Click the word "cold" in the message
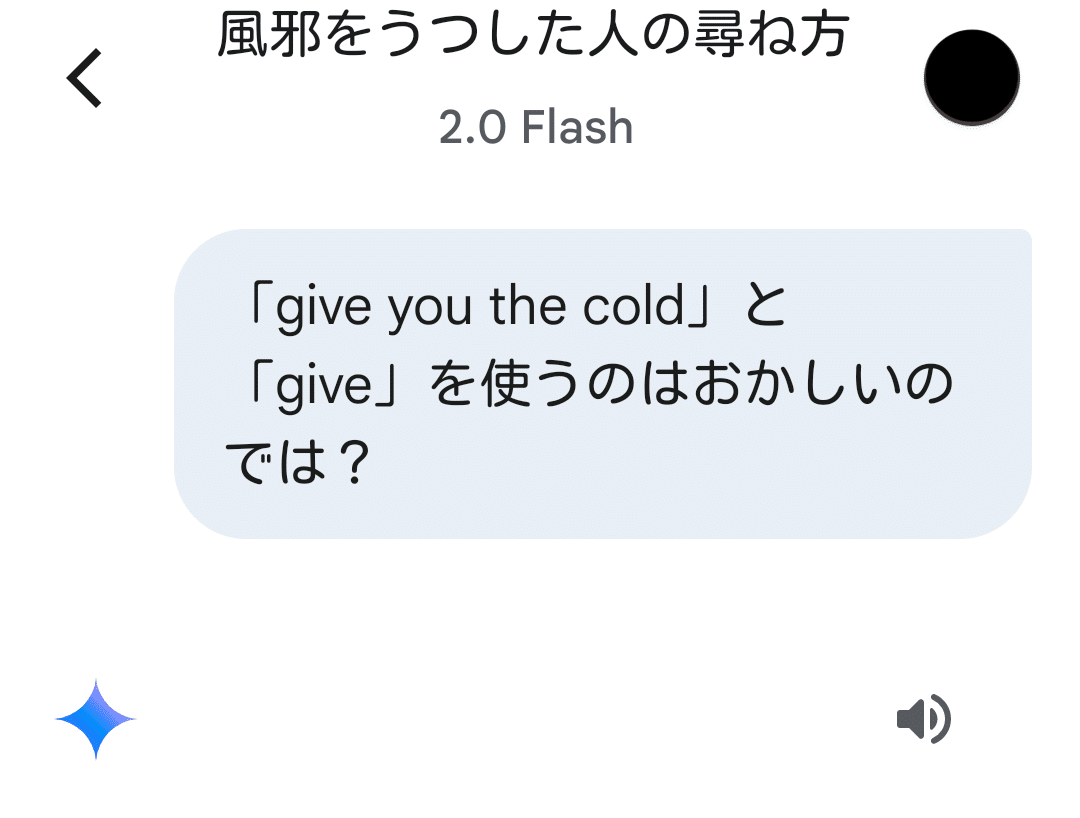1080x818 pixels. tap(634, 305)
